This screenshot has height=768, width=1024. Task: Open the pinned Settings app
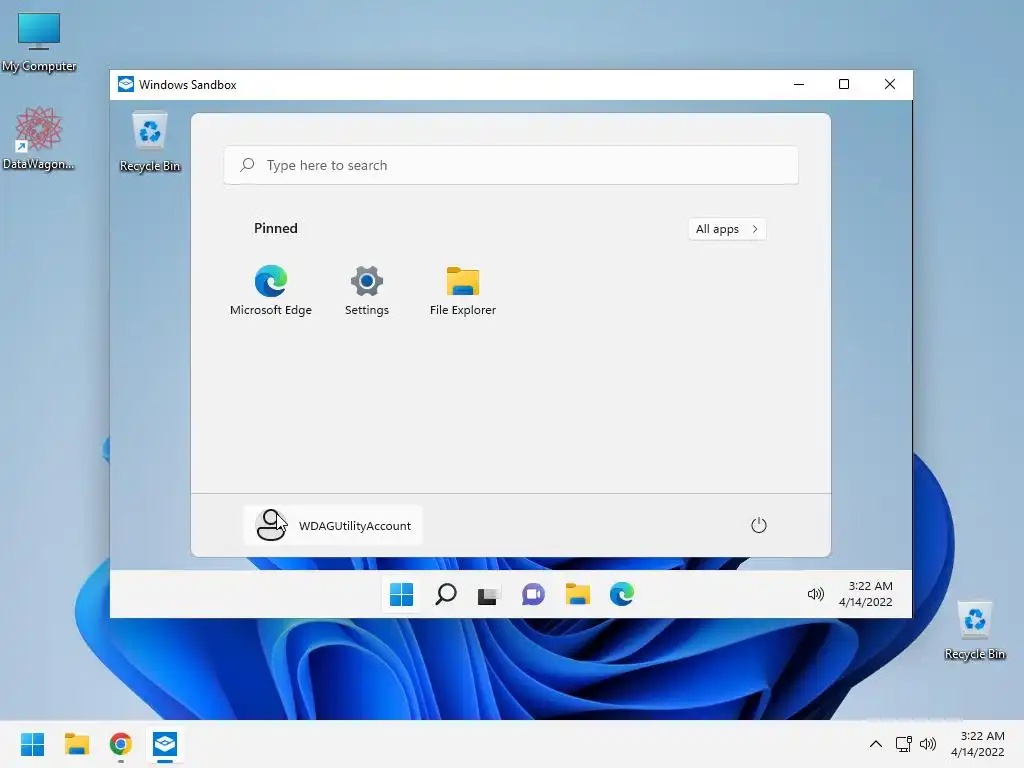click(366, 291)
